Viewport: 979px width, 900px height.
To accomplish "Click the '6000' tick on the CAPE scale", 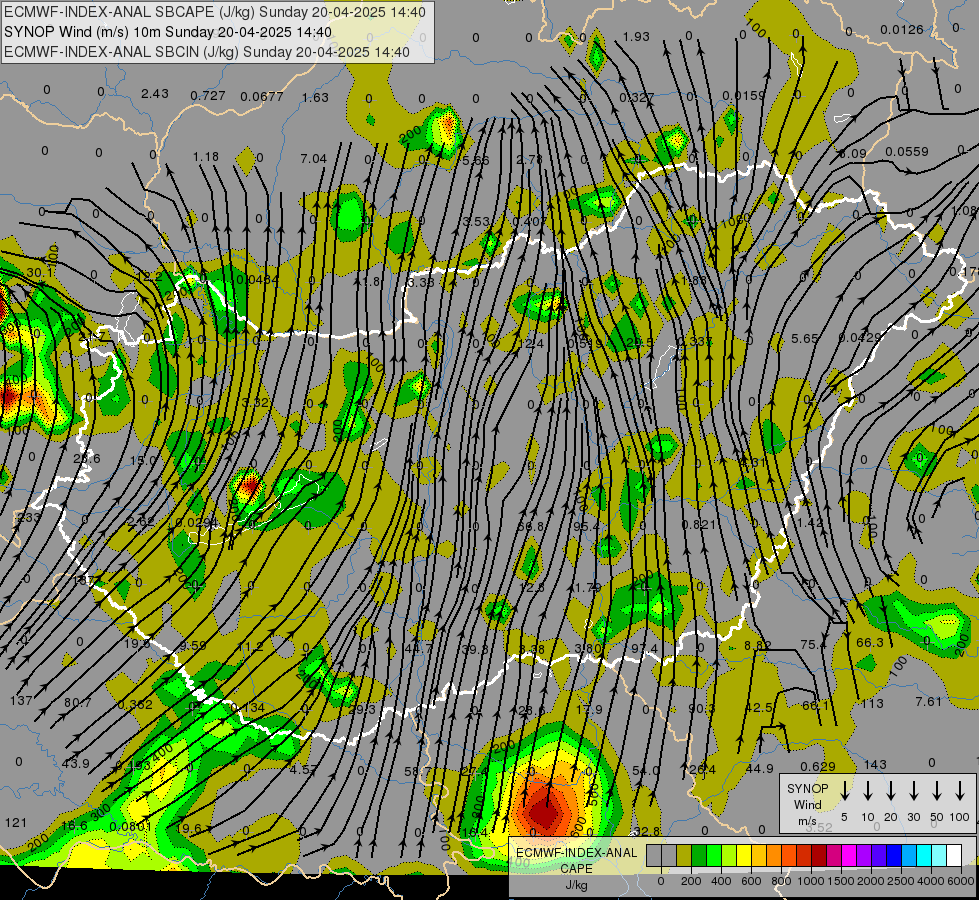I will [960, 881].
